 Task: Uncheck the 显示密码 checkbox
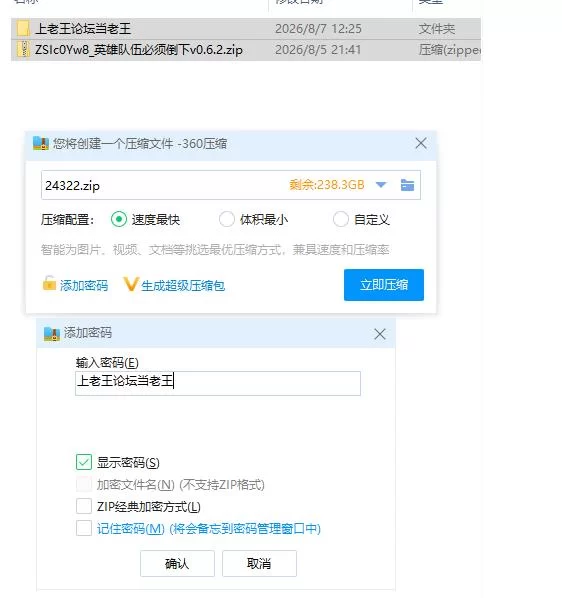(x=84, y=462)
